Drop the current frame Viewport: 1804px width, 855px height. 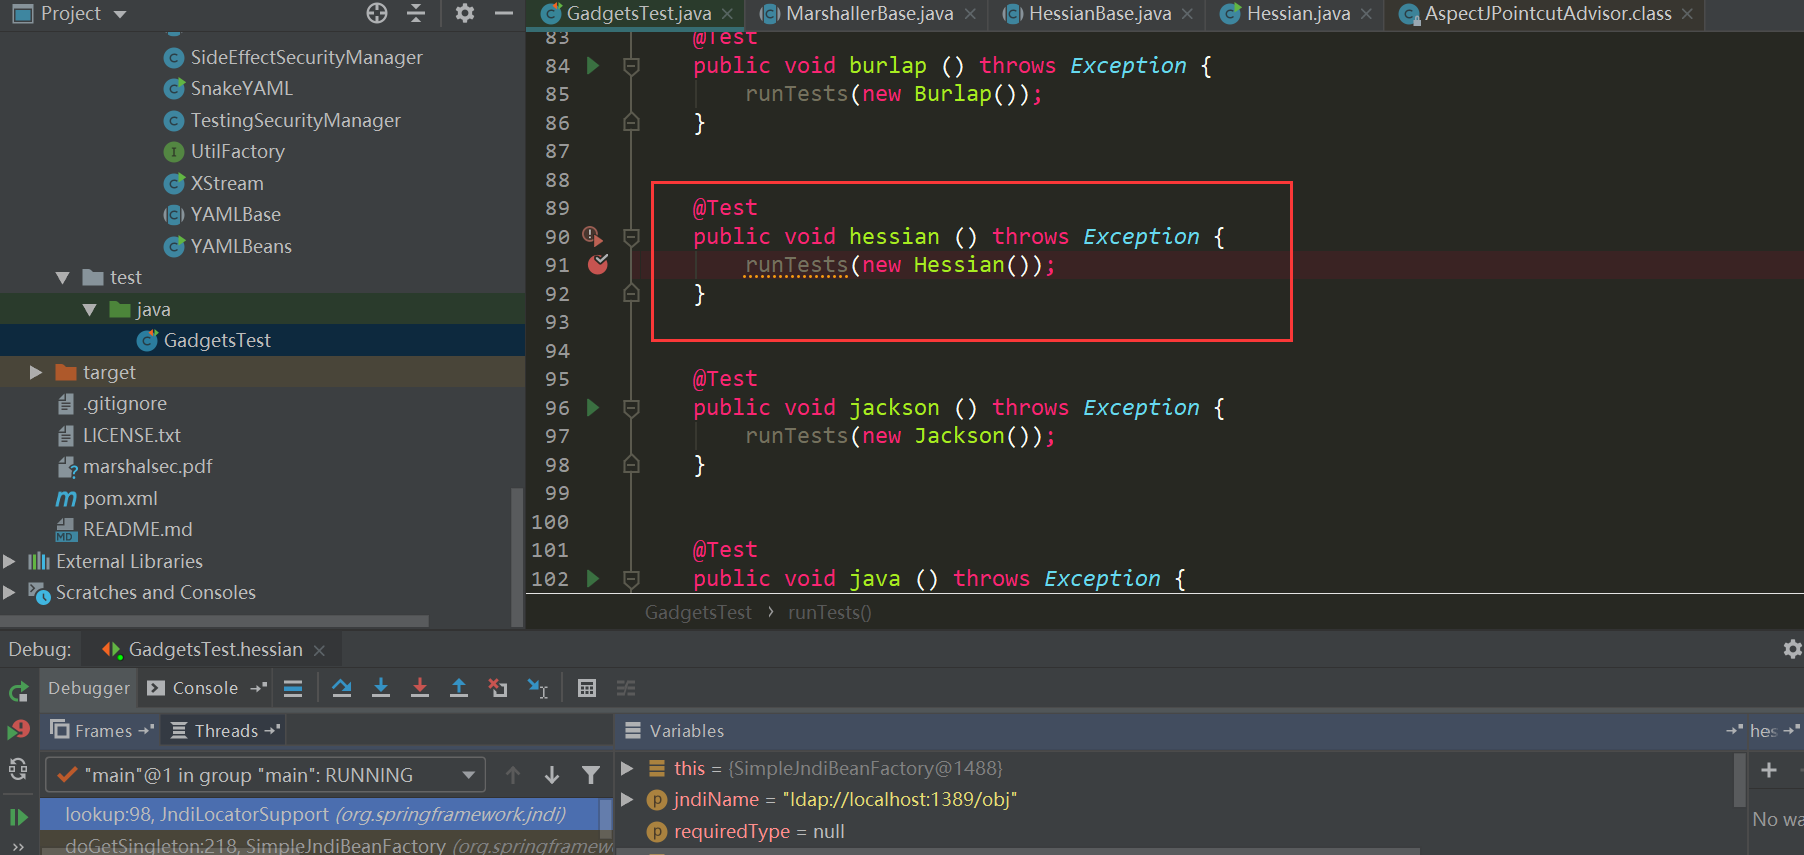(498, 688)
